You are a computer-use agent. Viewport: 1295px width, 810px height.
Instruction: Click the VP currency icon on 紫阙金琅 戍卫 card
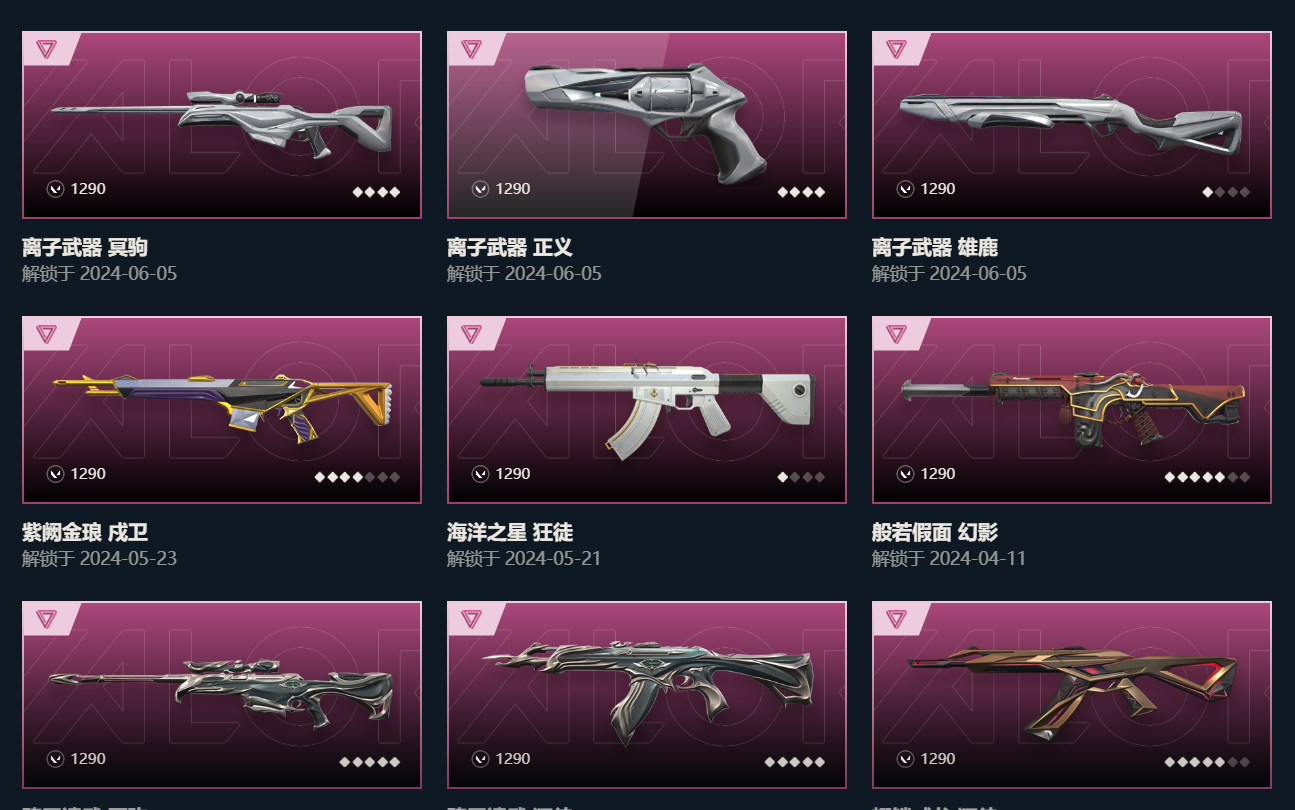click(x=55, y=474)
